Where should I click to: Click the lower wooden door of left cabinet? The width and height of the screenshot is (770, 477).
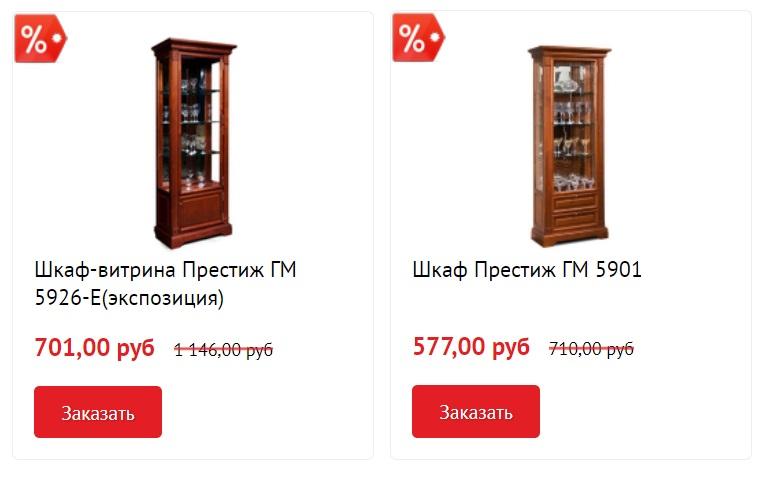click(200, 211)
